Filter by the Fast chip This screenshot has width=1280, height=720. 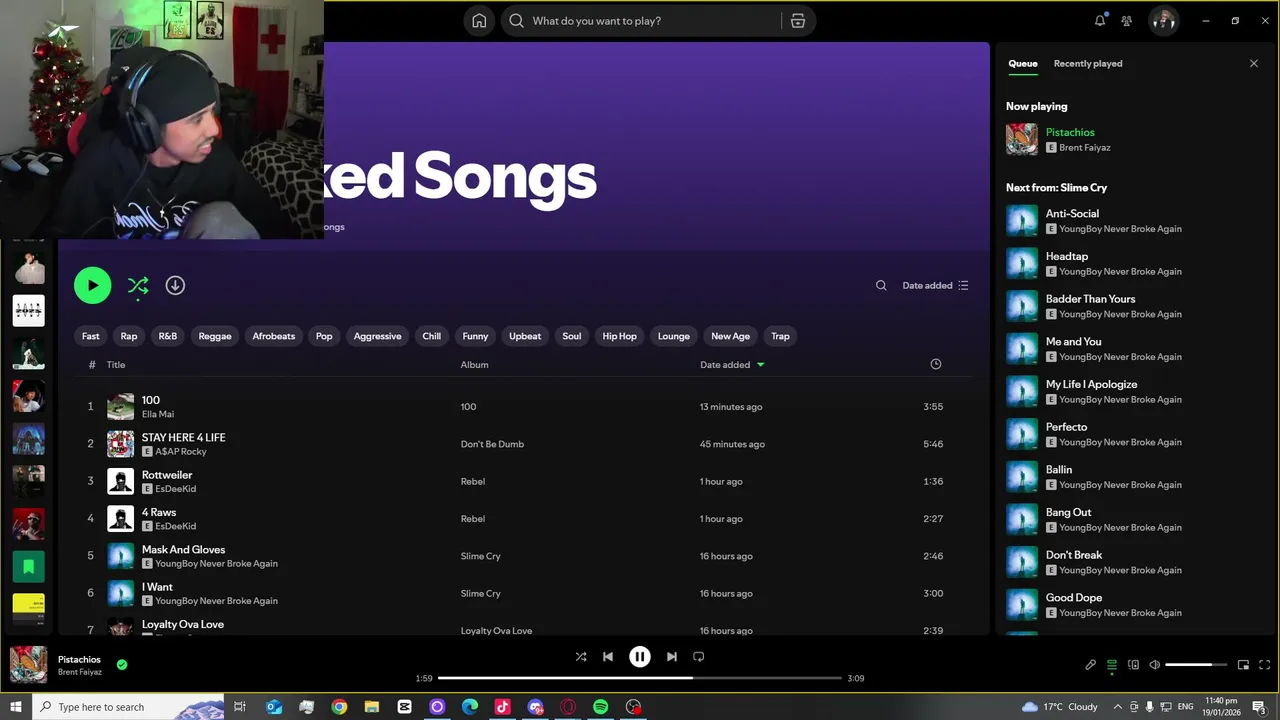[91, 336]
